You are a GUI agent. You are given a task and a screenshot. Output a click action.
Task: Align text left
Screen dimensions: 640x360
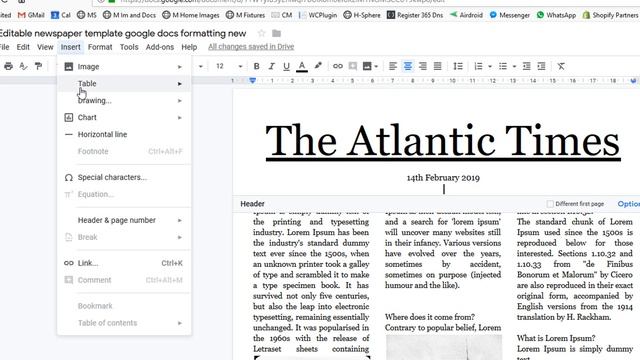click(x=393, y=66)
